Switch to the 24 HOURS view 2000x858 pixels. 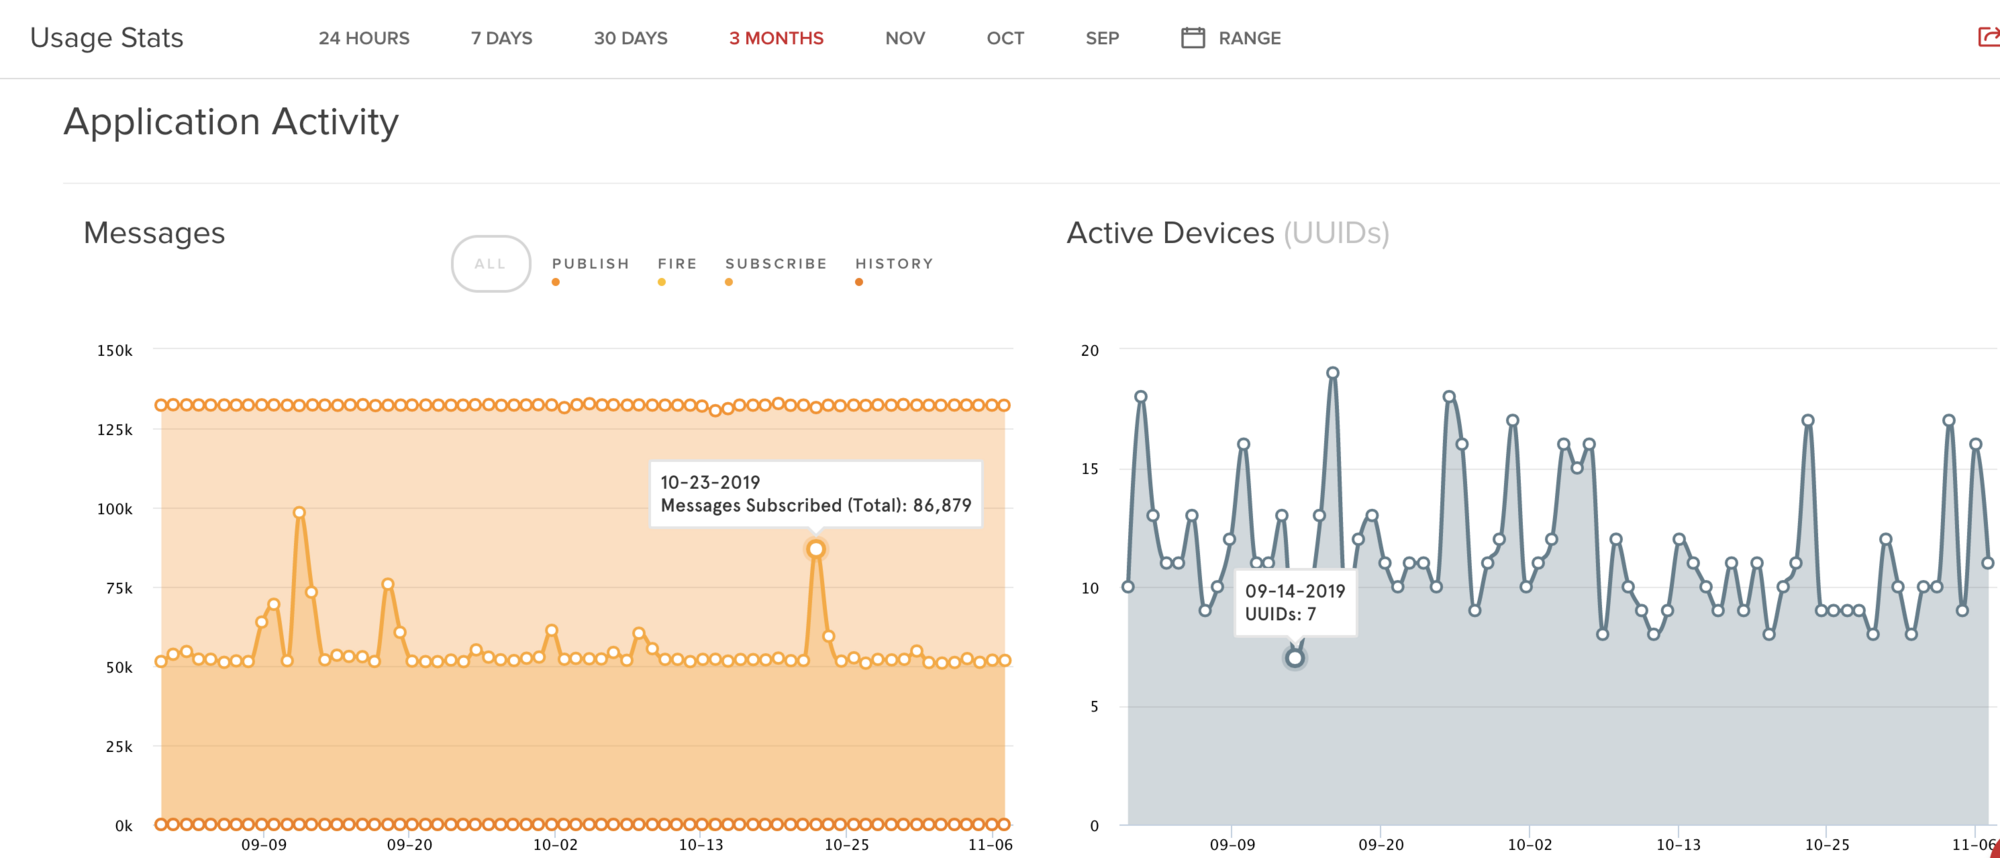pos(364,38)
